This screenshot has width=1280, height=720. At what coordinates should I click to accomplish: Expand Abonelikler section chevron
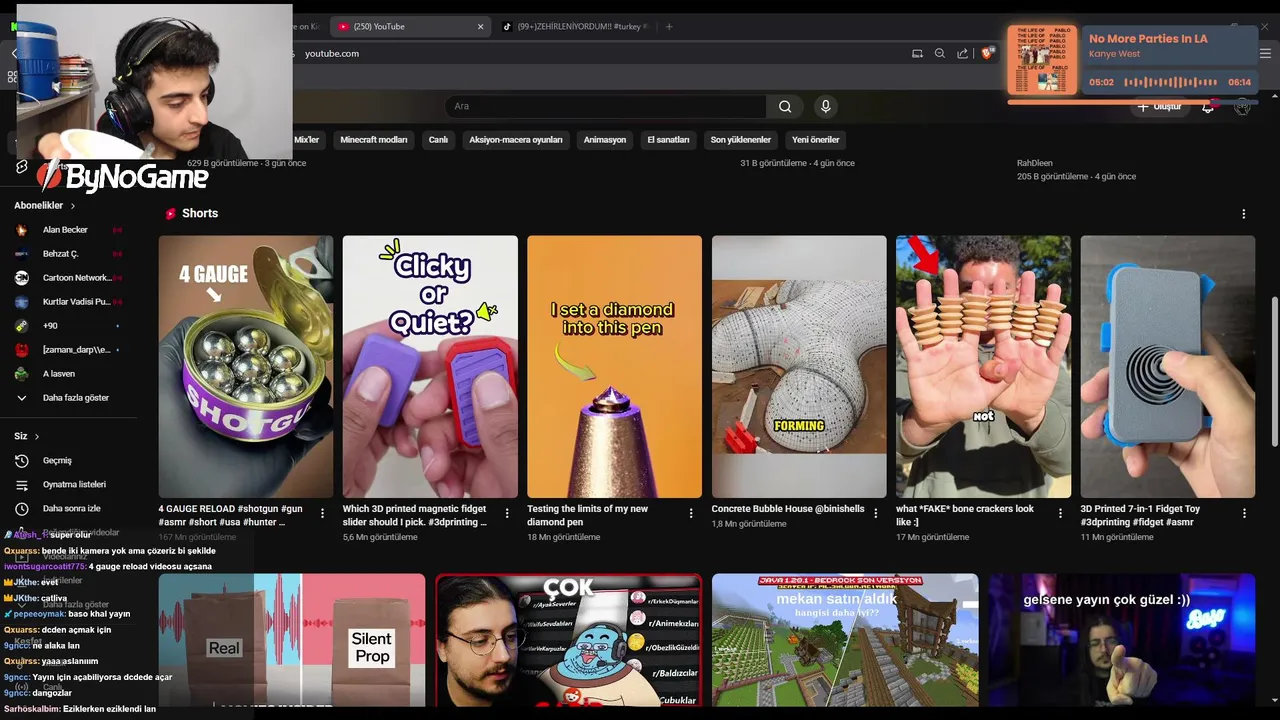coord(72,206)
